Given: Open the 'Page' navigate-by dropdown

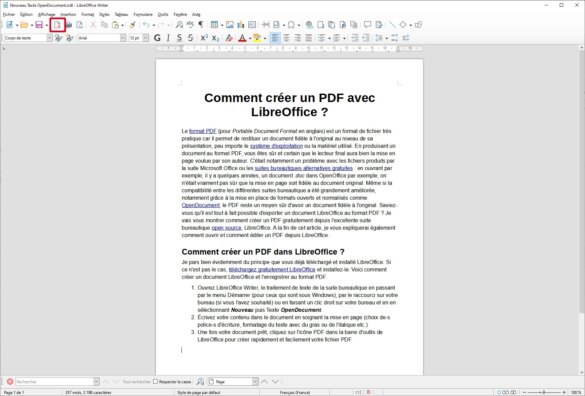Looking at the screenshot, I should pyautogui.click(x=255, y=381).
